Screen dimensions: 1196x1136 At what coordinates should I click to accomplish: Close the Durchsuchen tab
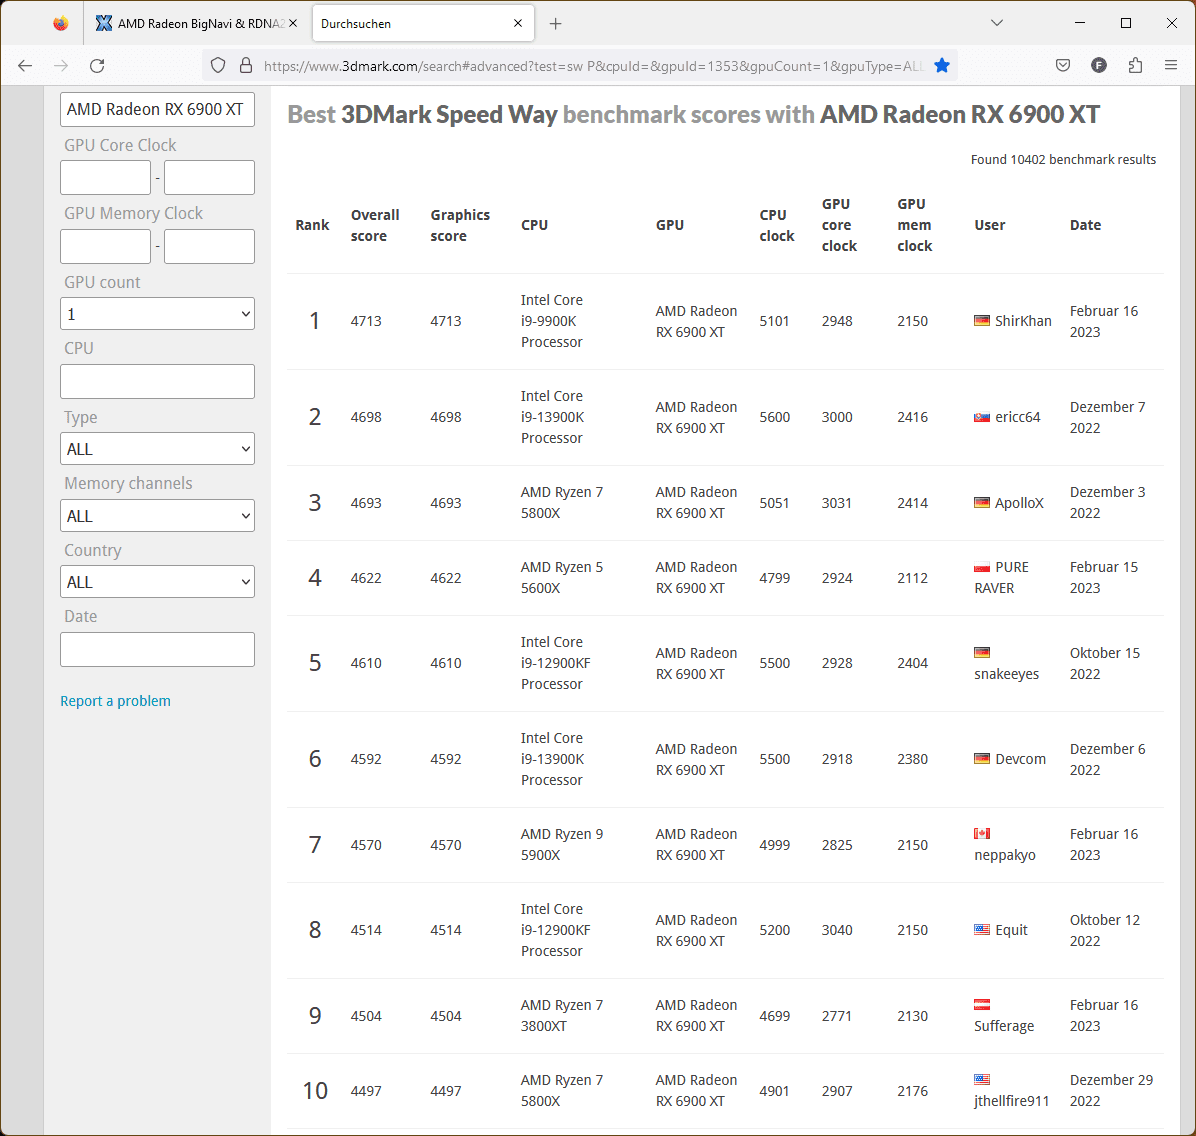[518, 24]
